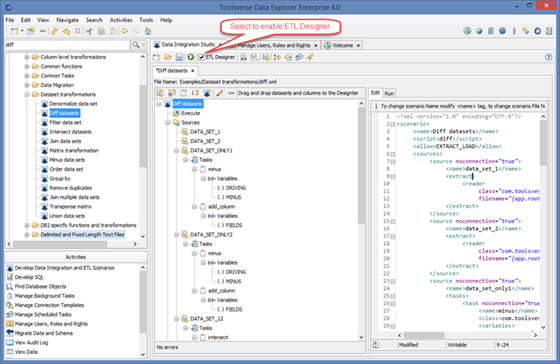Click the Copy icon in main toolbar
560x364 pixels.
pyautogui.click(x=101, y=31)
